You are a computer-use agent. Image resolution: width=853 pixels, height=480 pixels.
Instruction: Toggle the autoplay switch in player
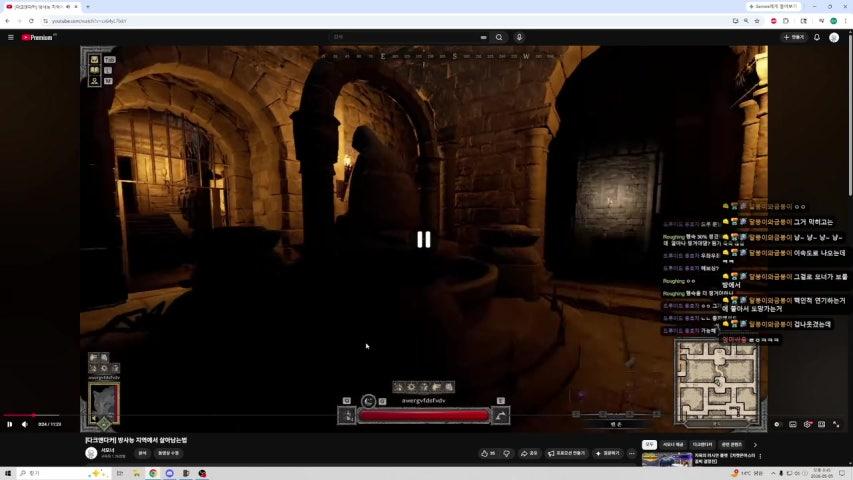point(778,424)
